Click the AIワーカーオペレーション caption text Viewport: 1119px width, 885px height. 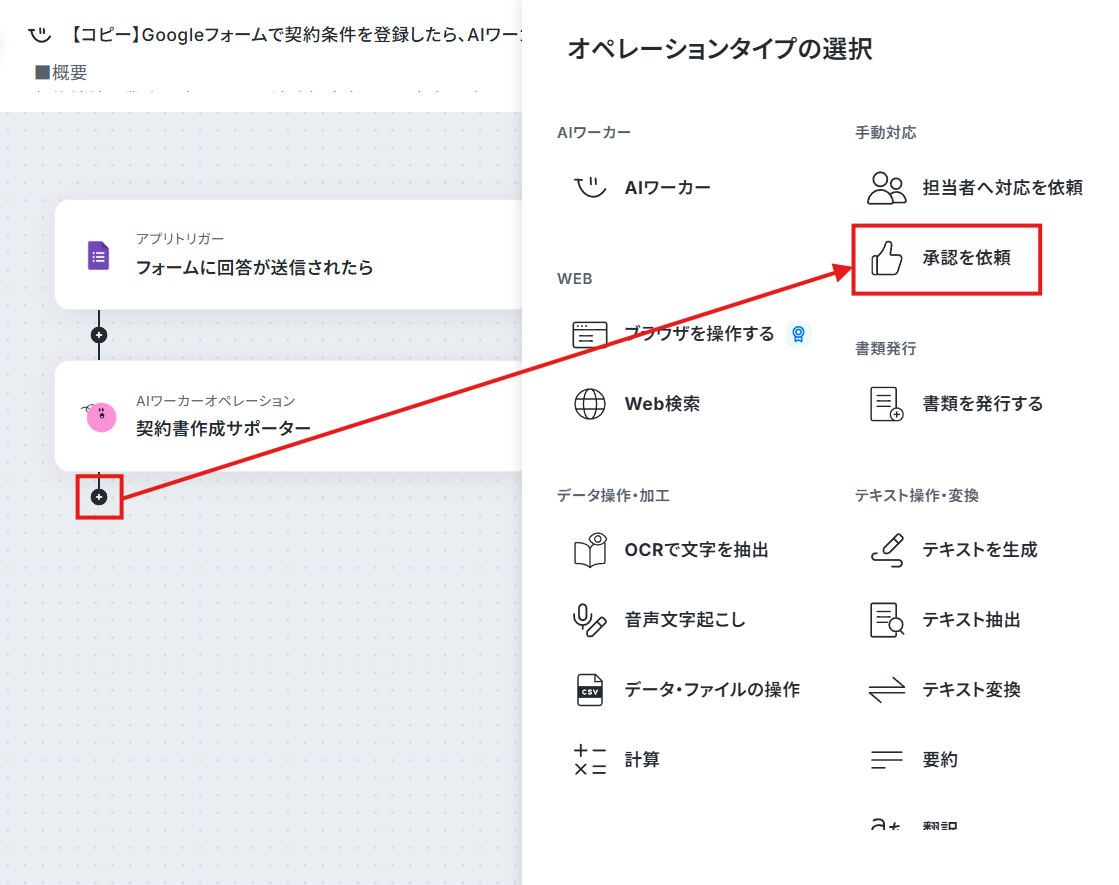(x=216, y=401)
